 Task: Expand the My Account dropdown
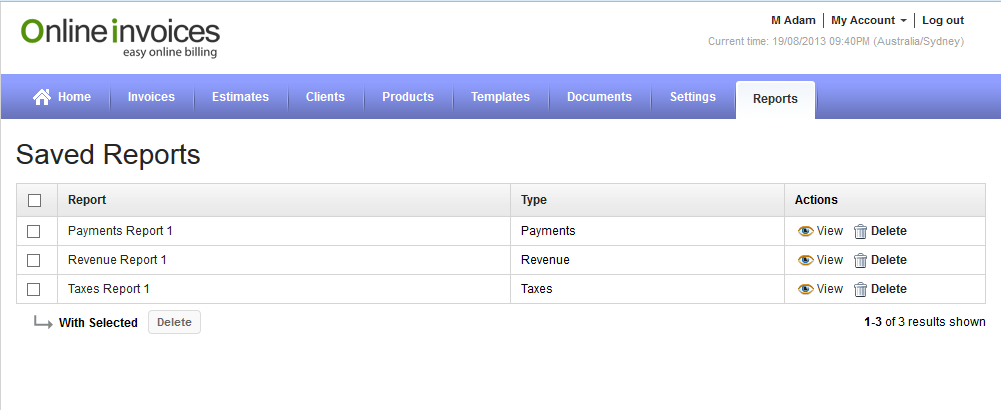[869, 20]
